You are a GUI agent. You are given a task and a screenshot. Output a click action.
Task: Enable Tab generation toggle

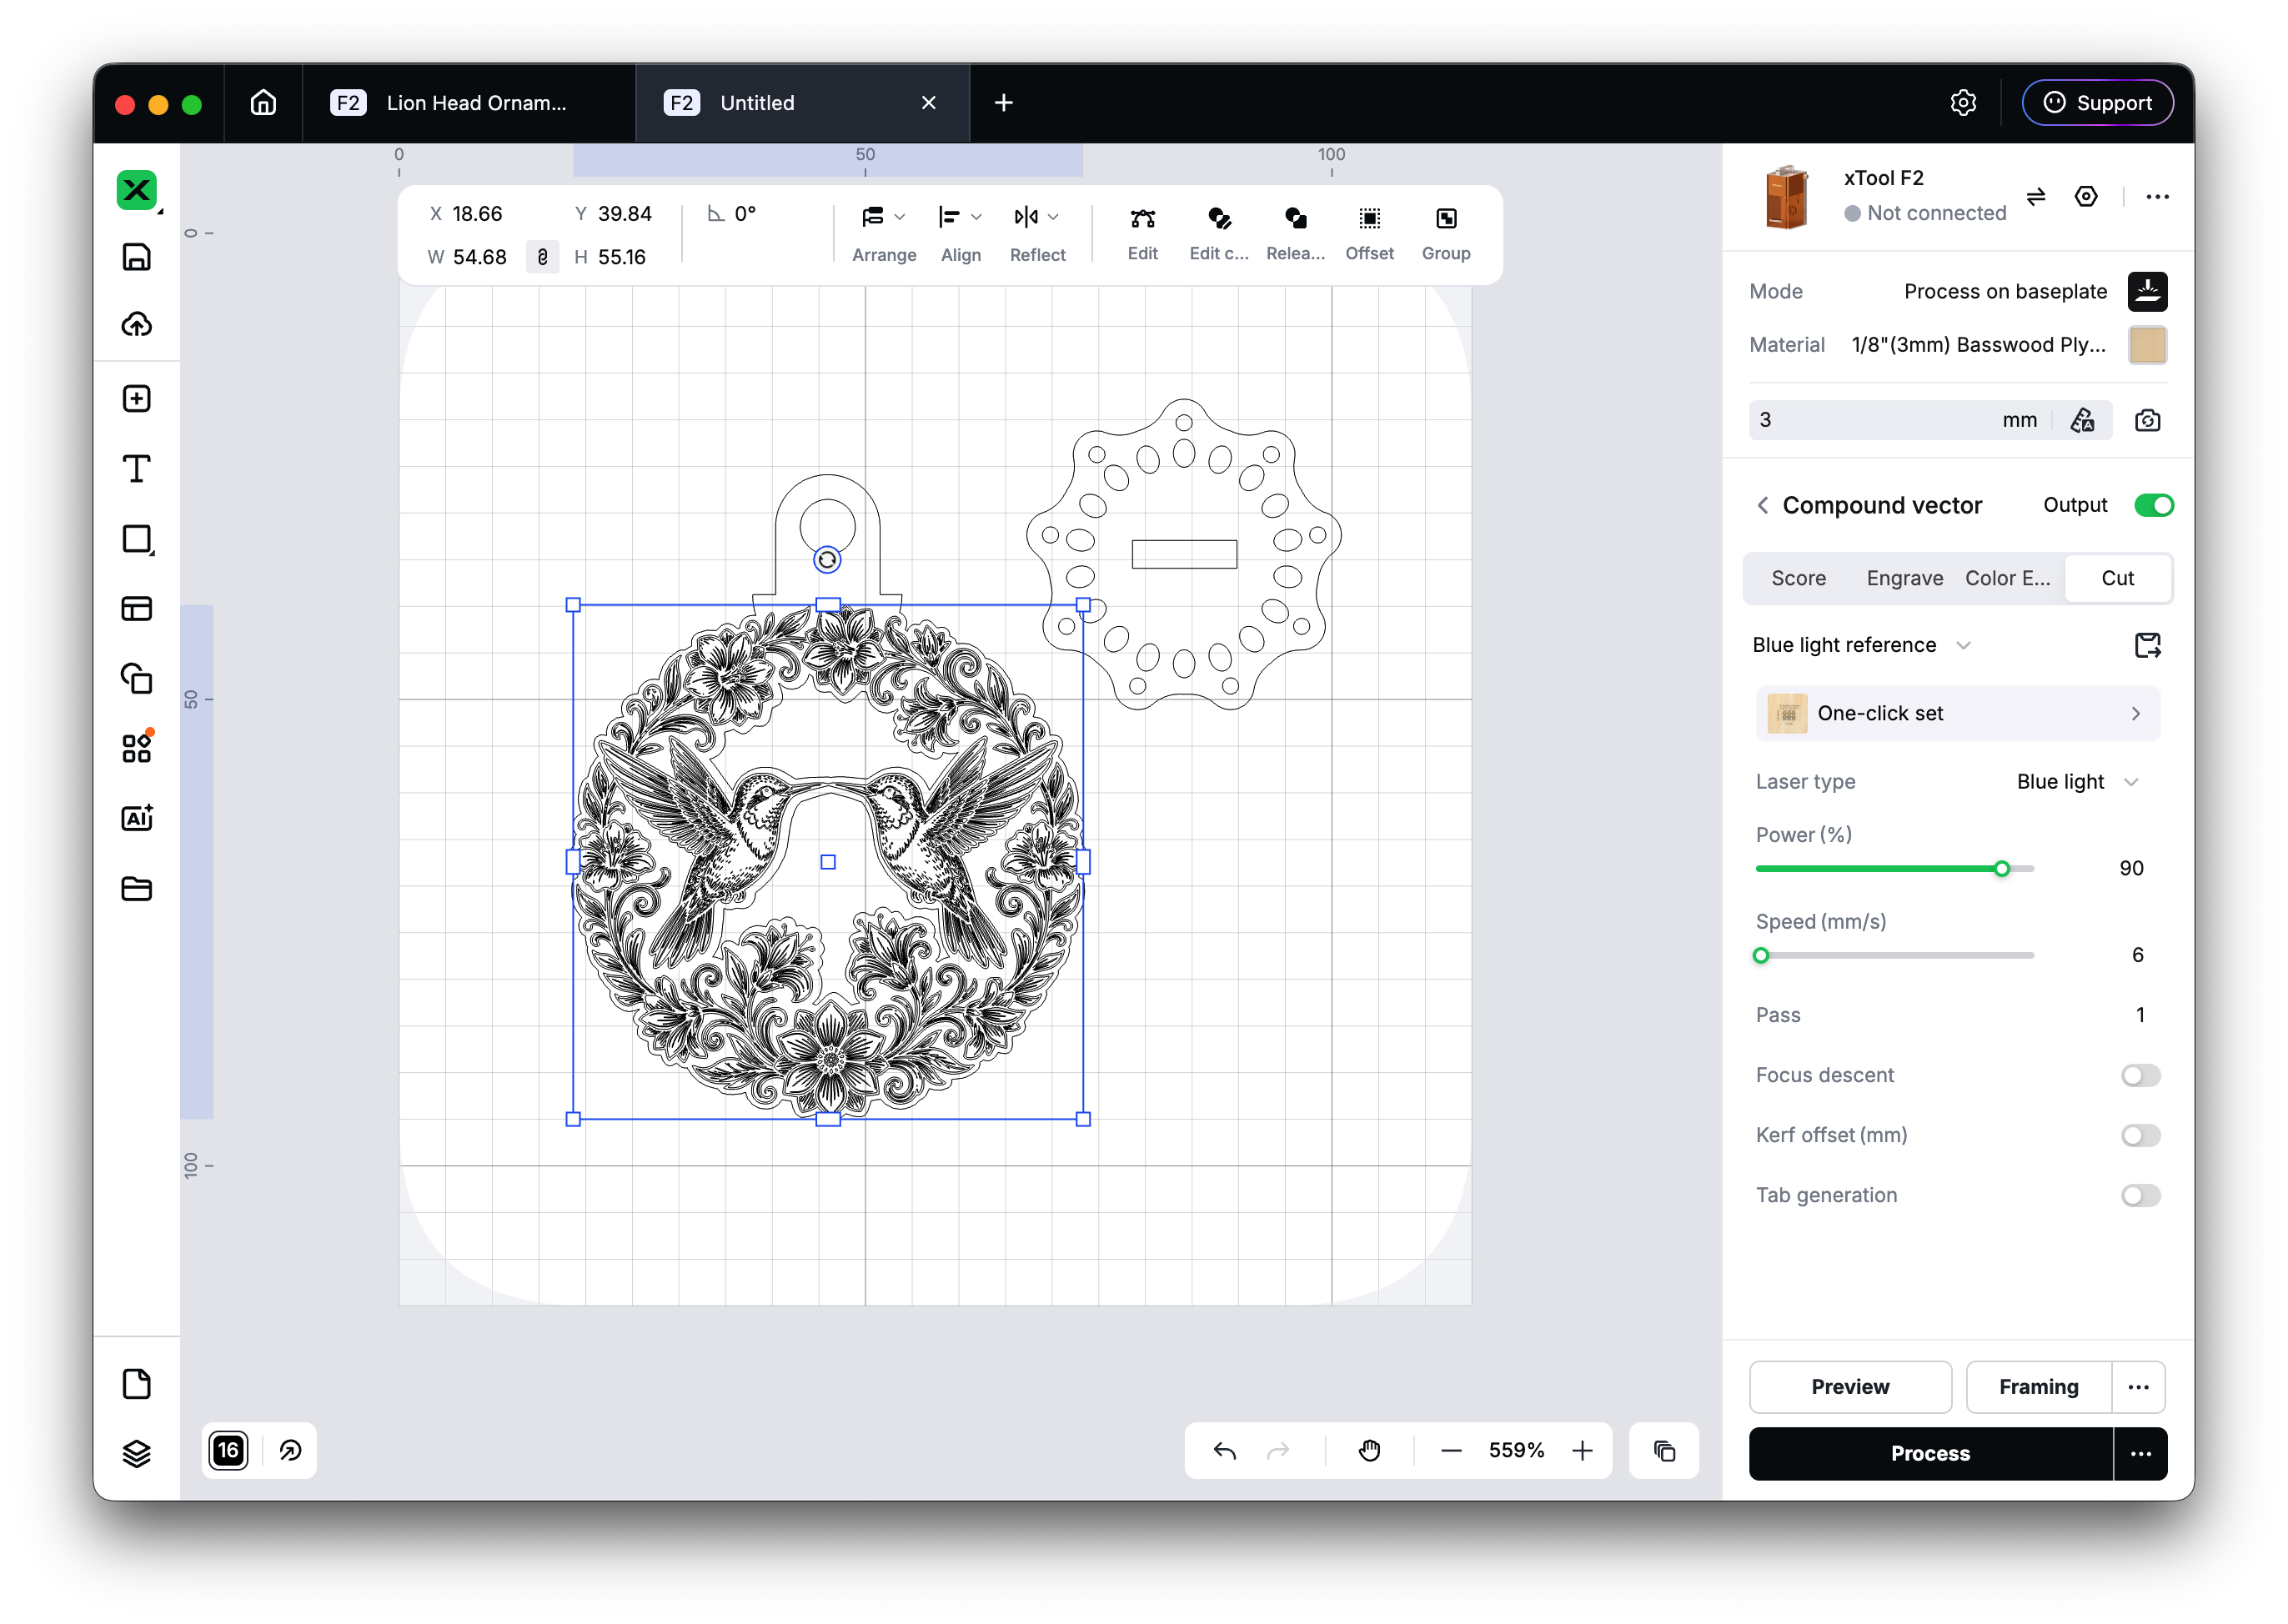(2140, 1195)
